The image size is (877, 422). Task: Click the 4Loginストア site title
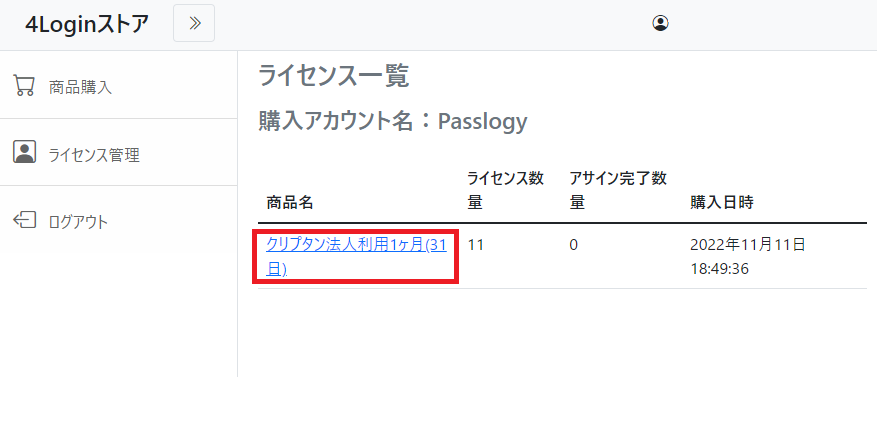(x=87, y=23)
